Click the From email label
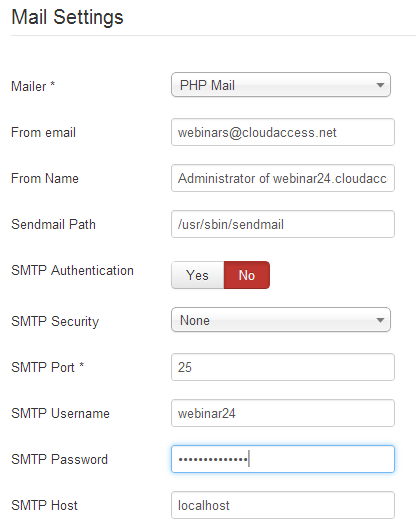Viewport: 416px width, 531px height. click(x=43, y=132)
